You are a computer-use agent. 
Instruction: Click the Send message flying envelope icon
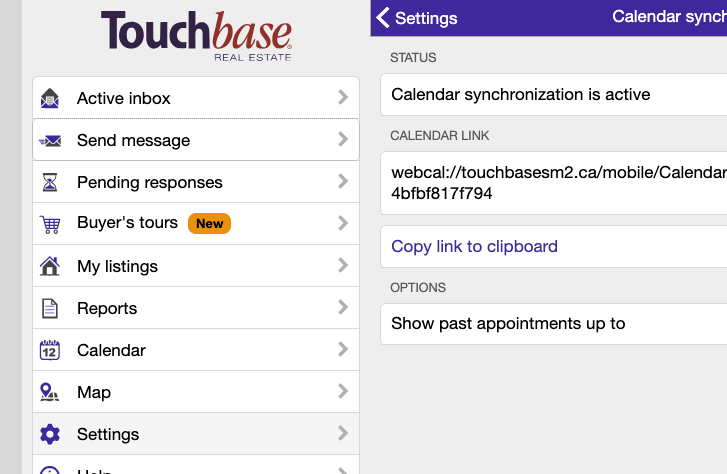click(49, 141)
